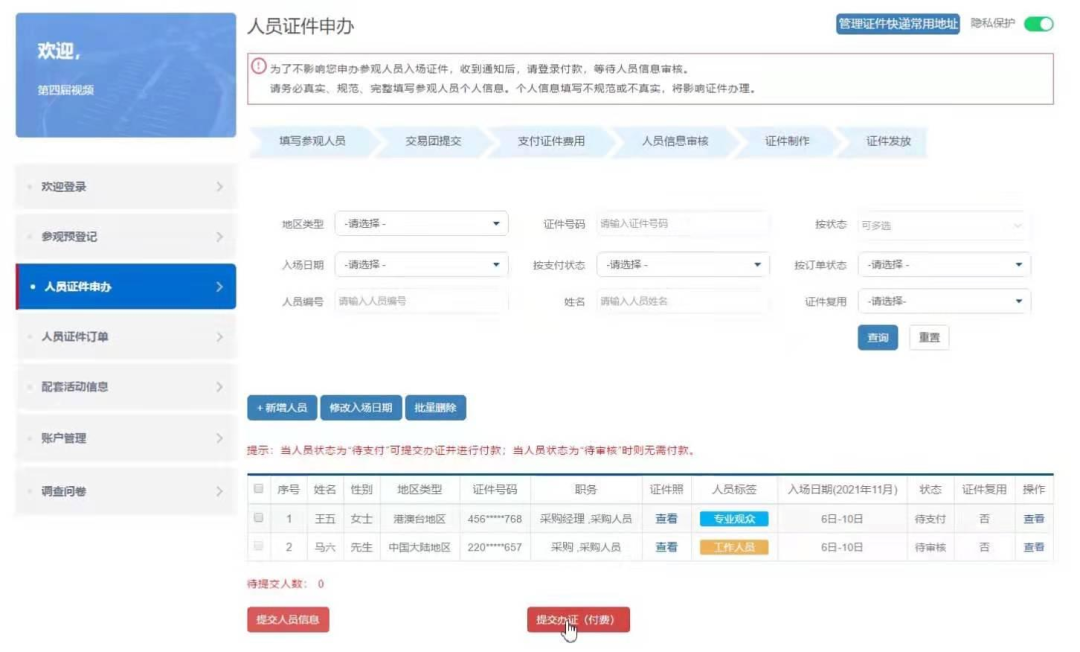1080x652 pixels.
Task: Click the 专业观众 tag for 王五
Action: click(734, 519)
